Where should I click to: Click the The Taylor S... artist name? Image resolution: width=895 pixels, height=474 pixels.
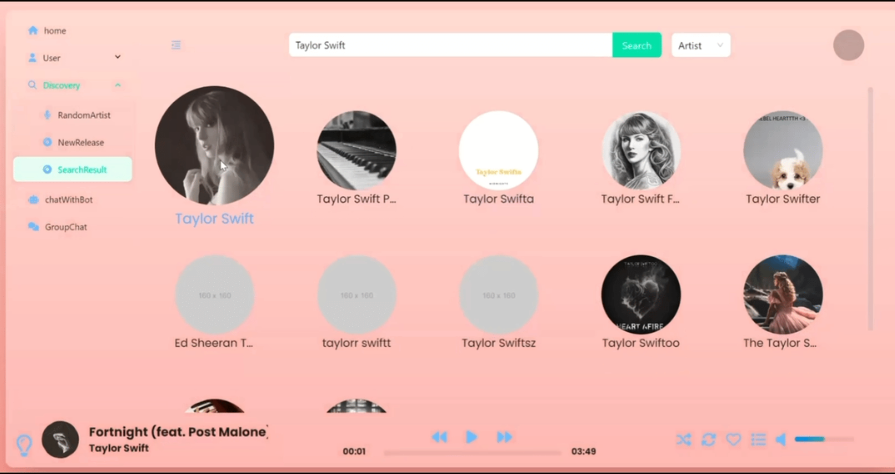(780, 343)
